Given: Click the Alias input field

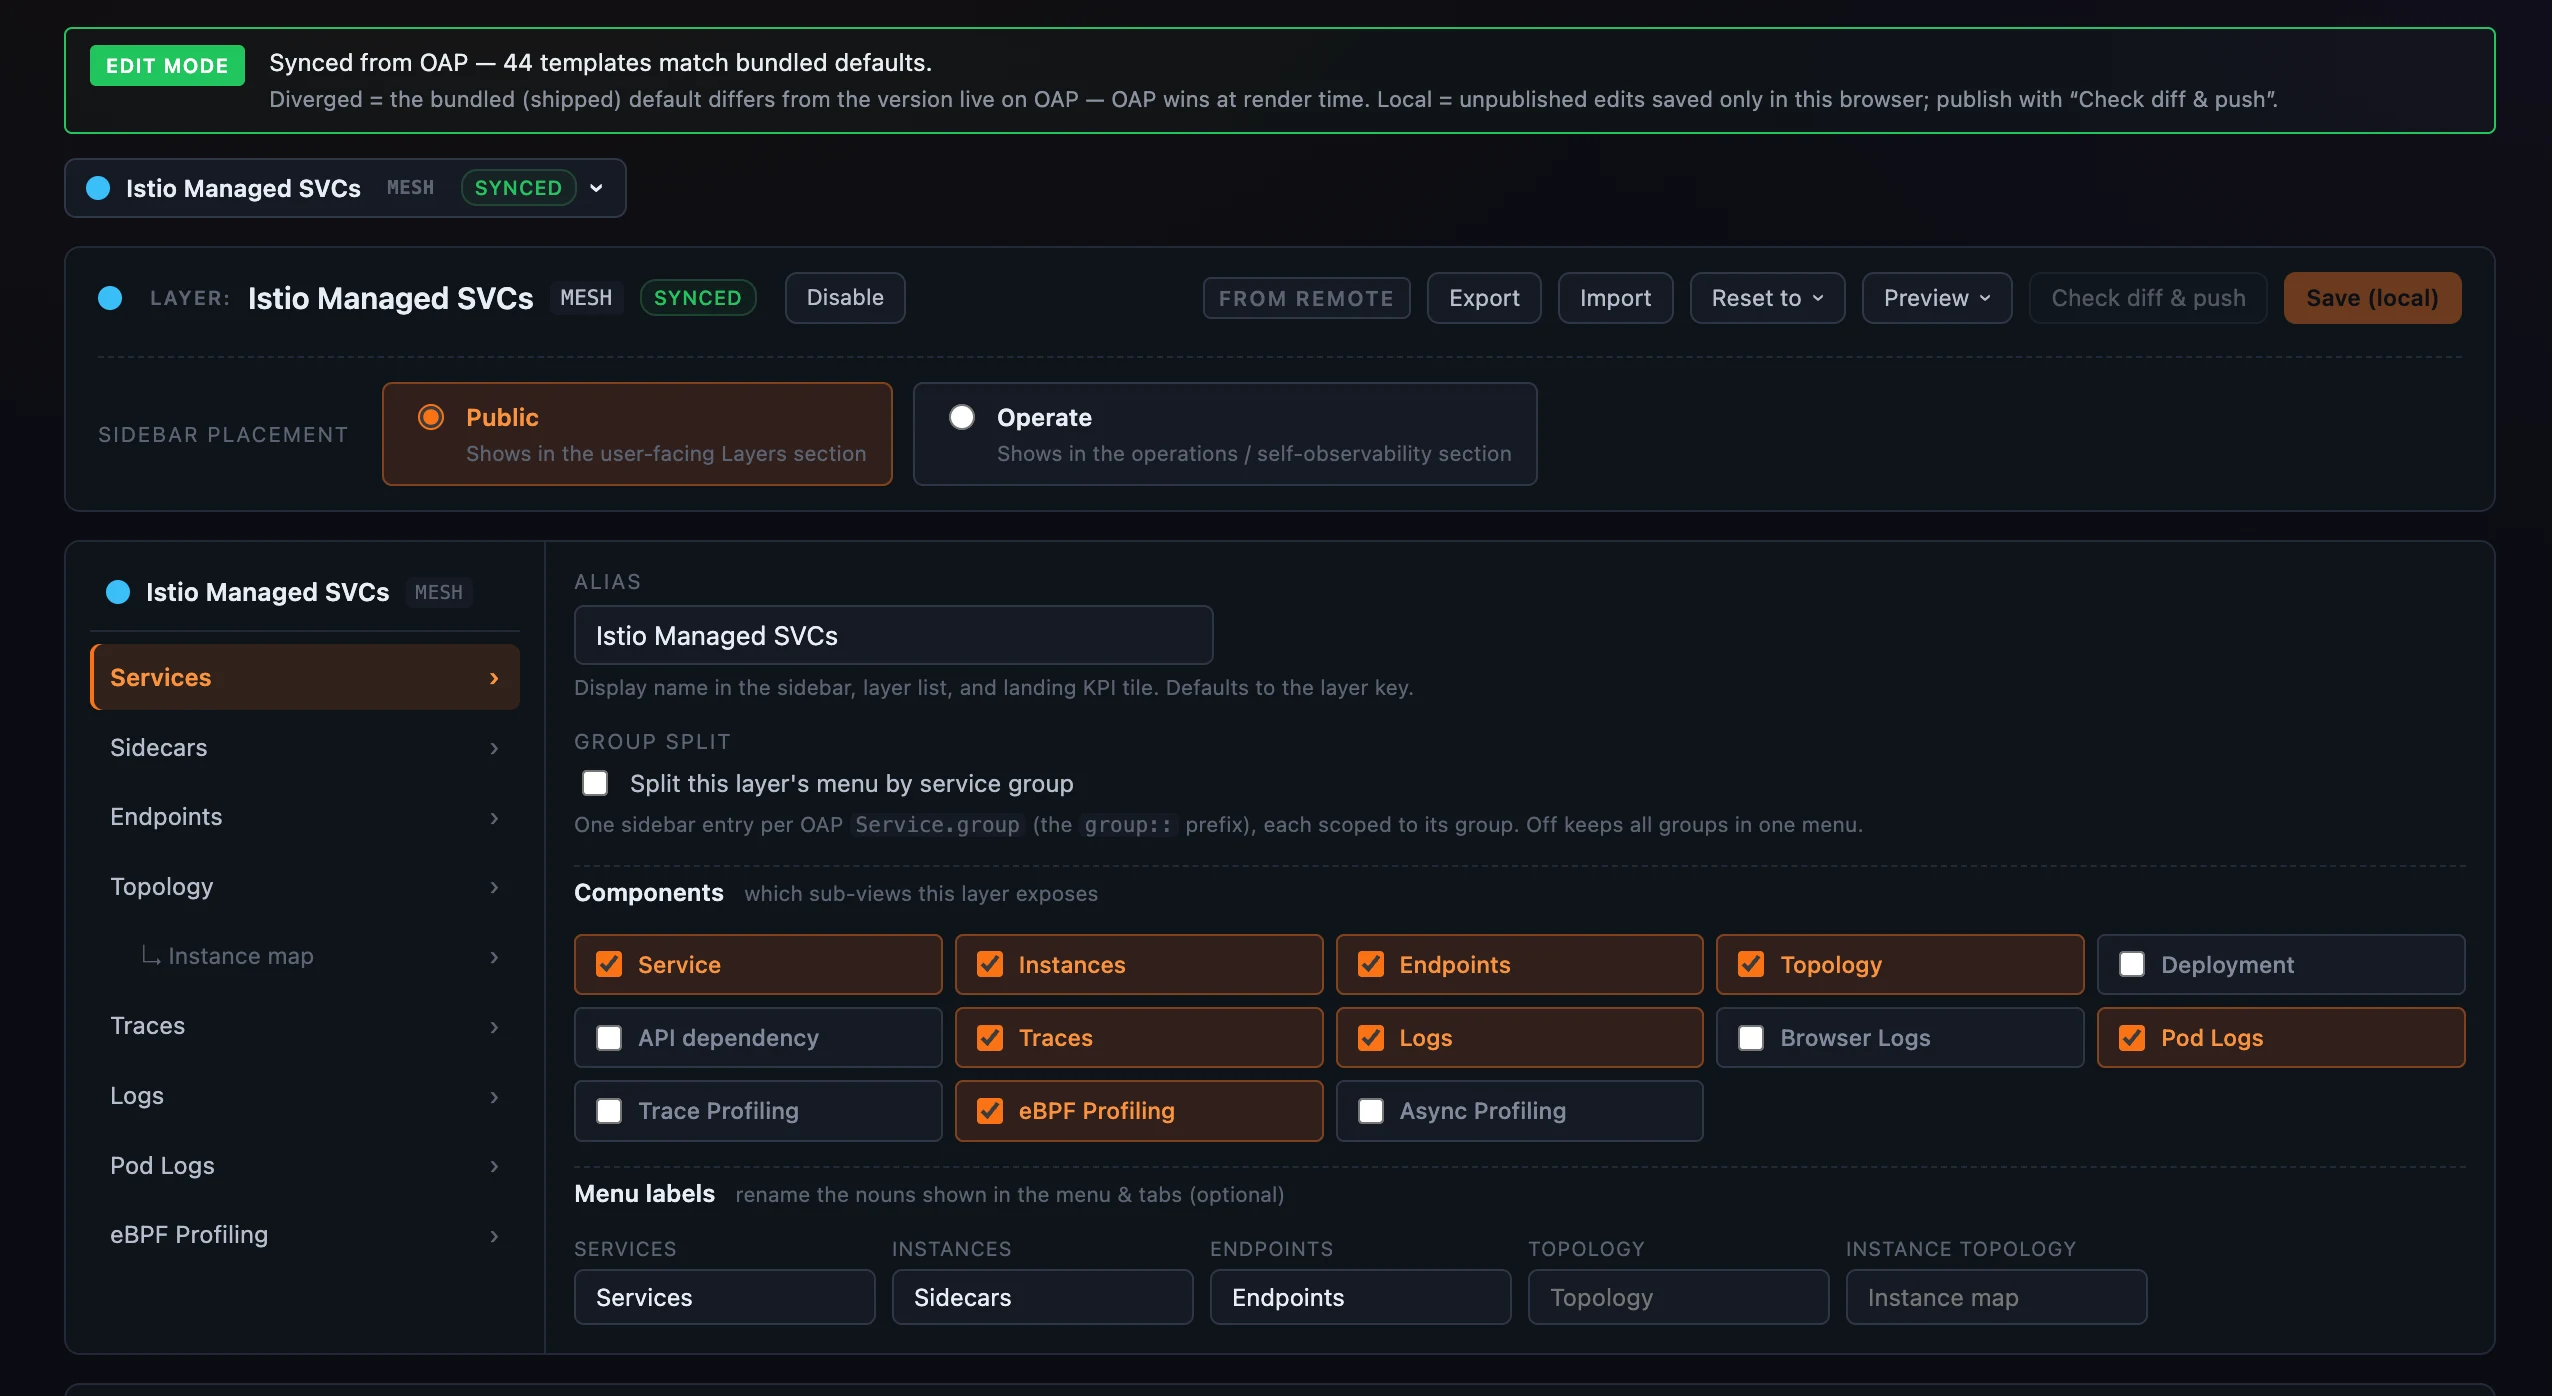Looking at the screenshot, I should (x=893, y=635).
